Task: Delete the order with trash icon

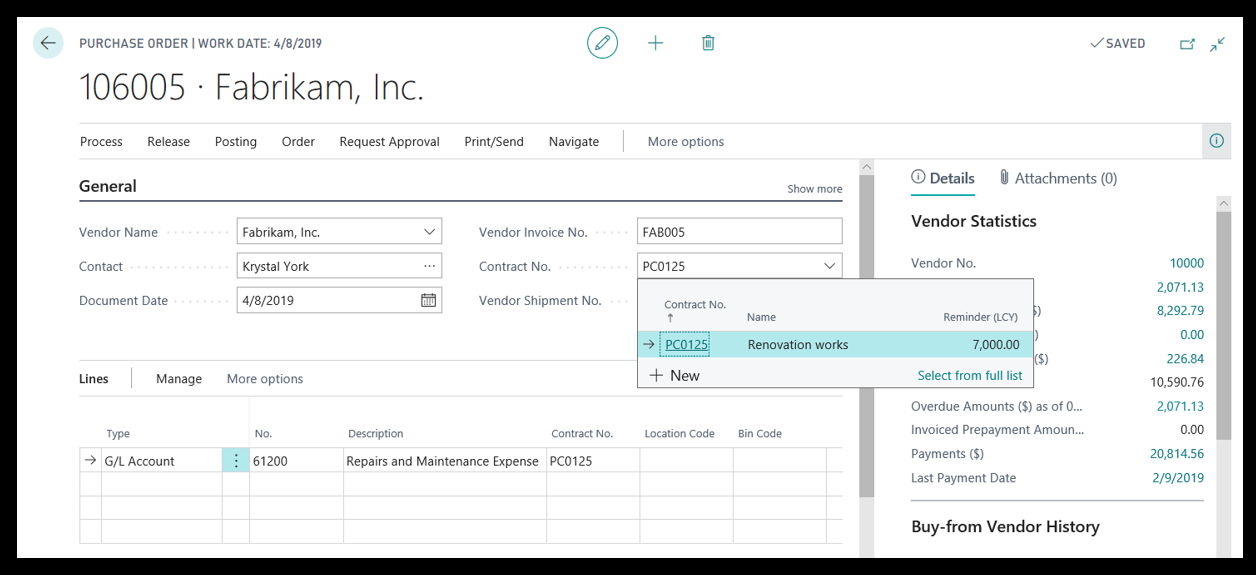Action: [x=708, y=43]
